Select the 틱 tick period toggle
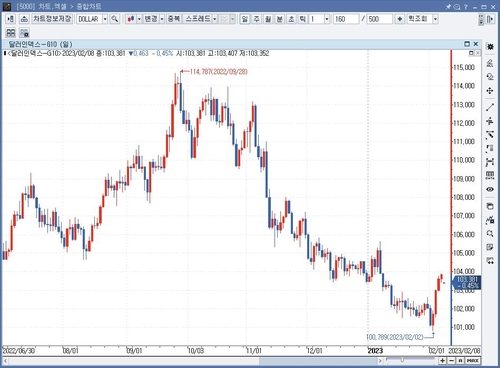The width and height of the screenshot is (500, 368). [303, 19]
